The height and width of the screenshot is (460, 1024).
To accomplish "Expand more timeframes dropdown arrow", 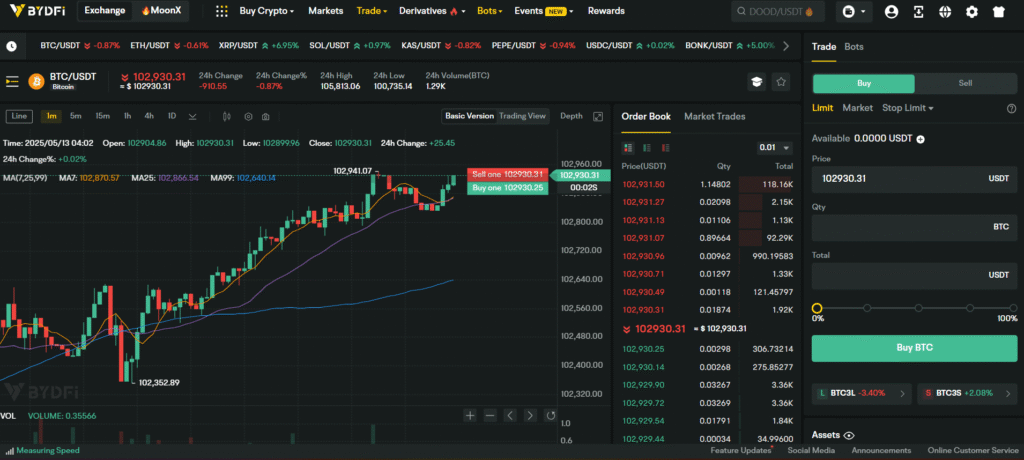I will (x=193, y=117).
